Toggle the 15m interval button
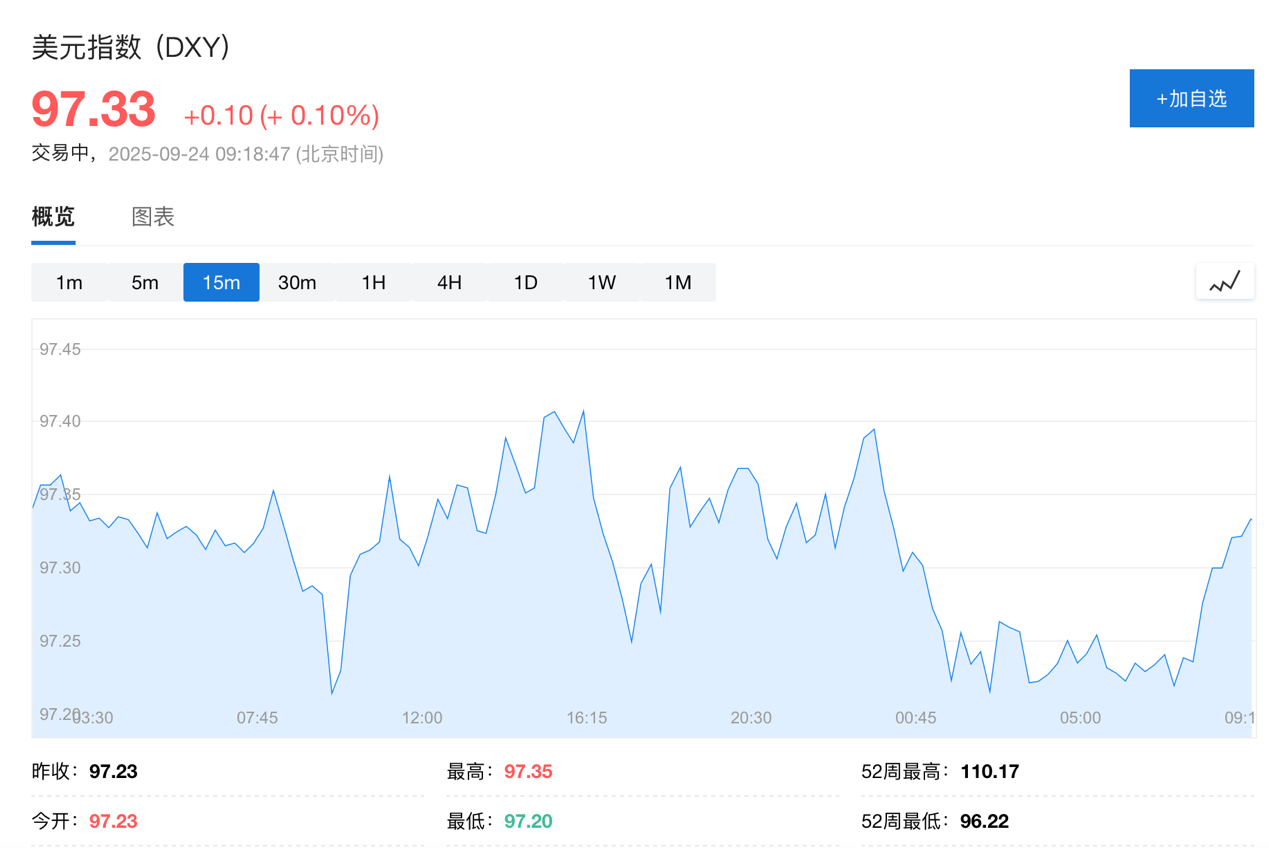The width and height of the screenshot is (1269, 848). pyautogui.click(x=221, y=282)
